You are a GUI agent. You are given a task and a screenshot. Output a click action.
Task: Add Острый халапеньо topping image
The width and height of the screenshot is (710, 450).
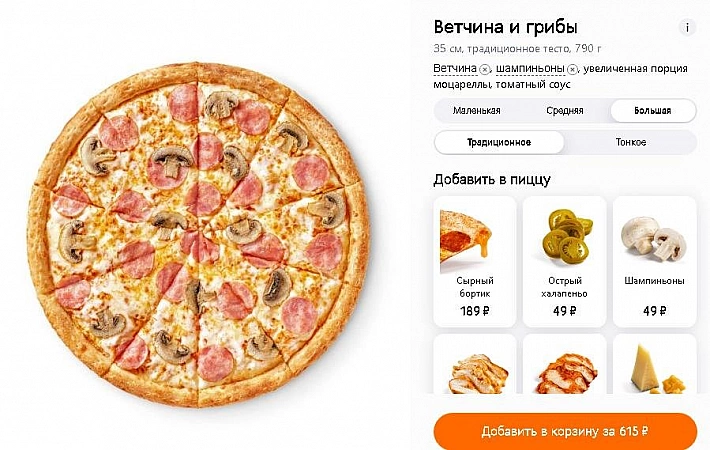point(565,235)
